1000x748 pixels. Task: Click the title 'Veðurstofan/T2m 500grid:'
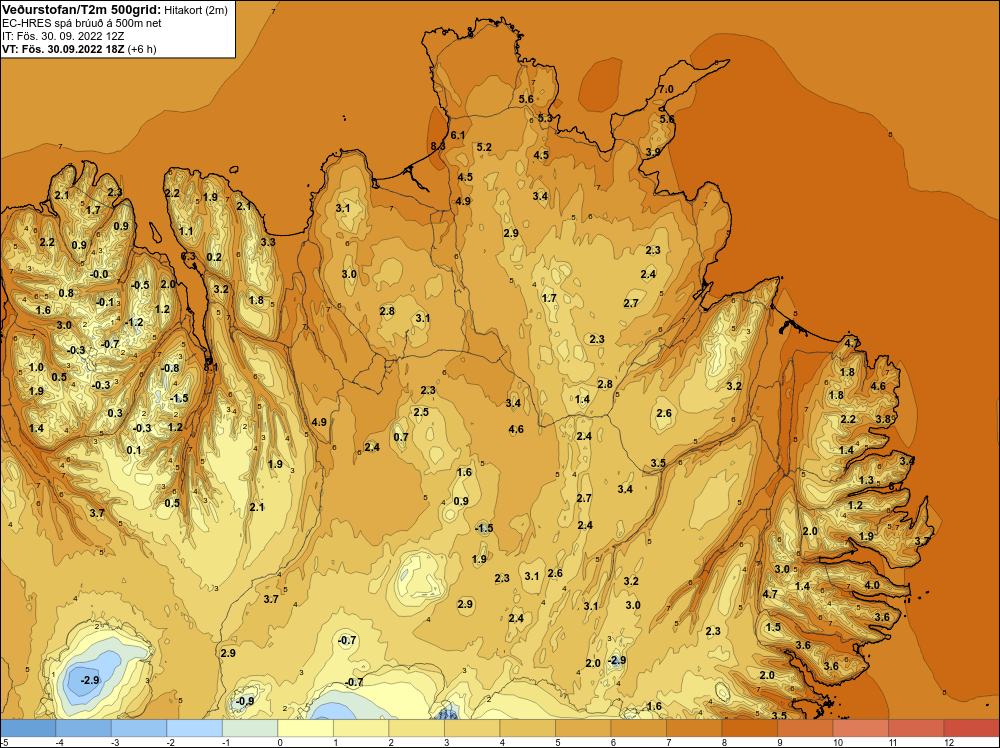81,9
